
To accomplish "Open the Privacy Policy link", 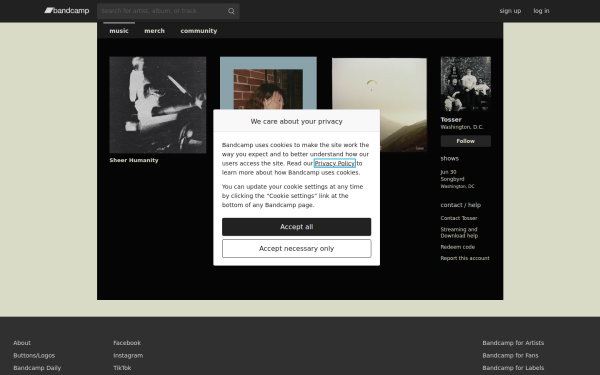I will [x=335, y=163].
